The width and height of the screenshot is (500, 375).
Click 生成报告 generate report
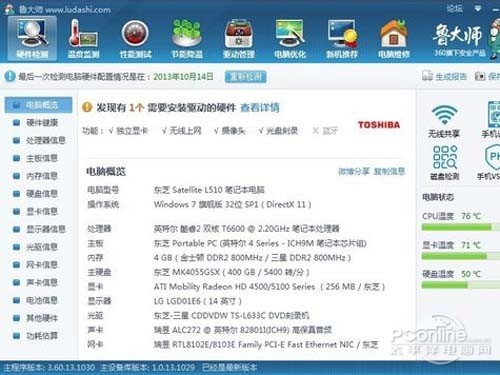pyautogui.click(x=444, y=76)
